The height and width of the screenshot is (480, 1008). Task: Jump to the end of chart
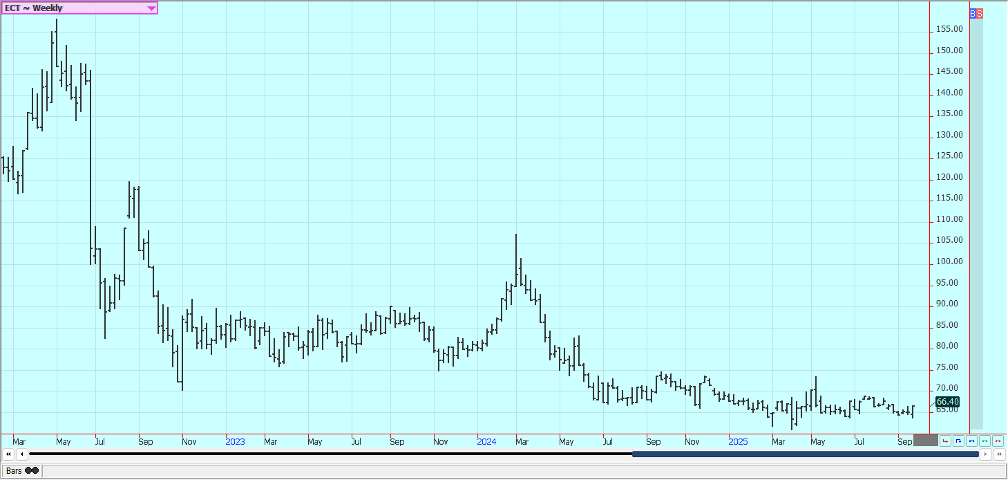(998, 454)
